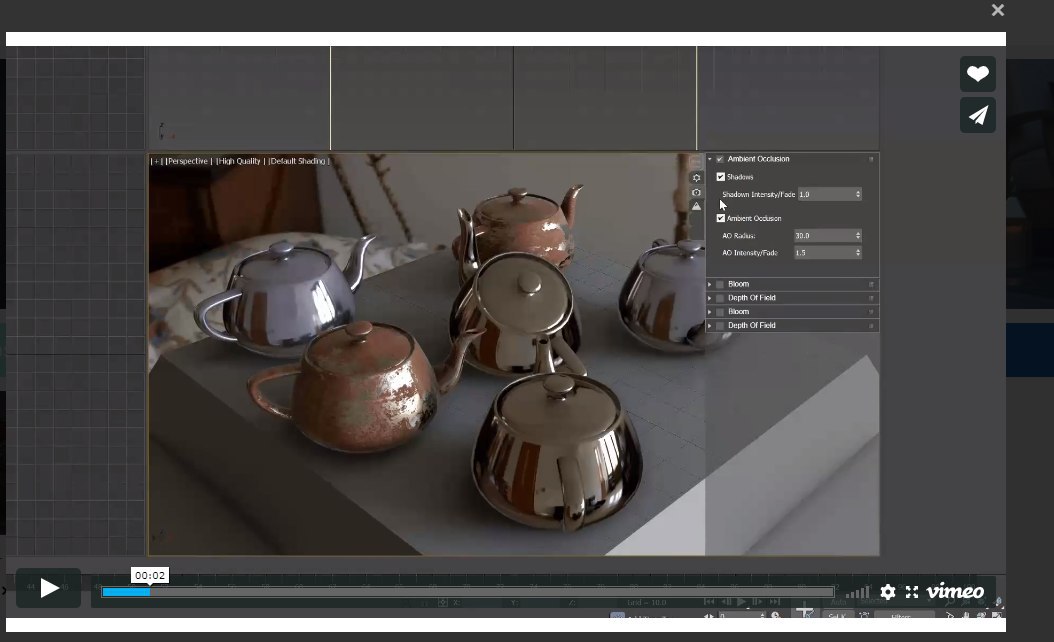Open the Default Shading viewport menu

[x=298, y=161]
